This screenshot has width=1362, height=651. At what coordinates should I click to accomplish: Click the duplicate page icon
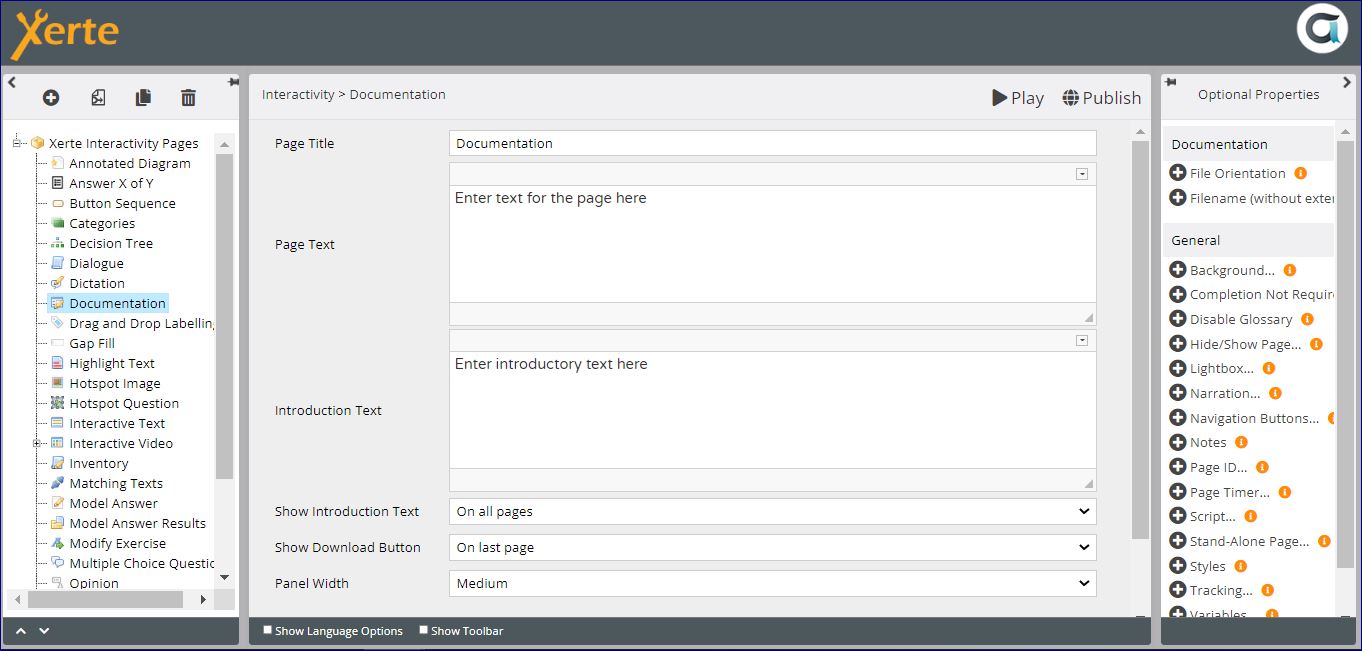tap(143, 97)
